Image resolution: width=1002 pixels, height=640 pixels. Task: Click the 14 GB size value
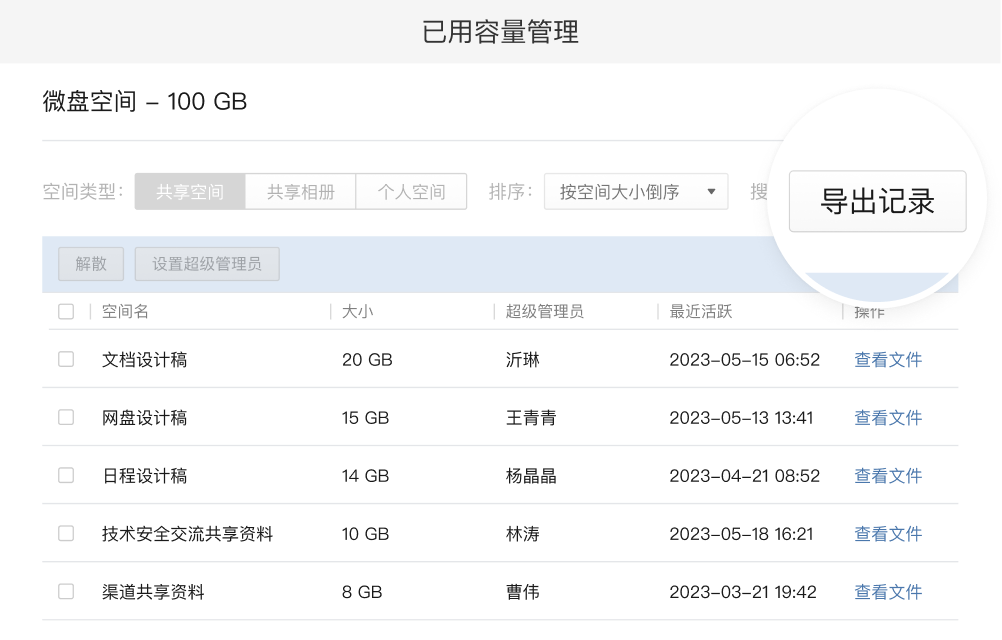point(366,476)
